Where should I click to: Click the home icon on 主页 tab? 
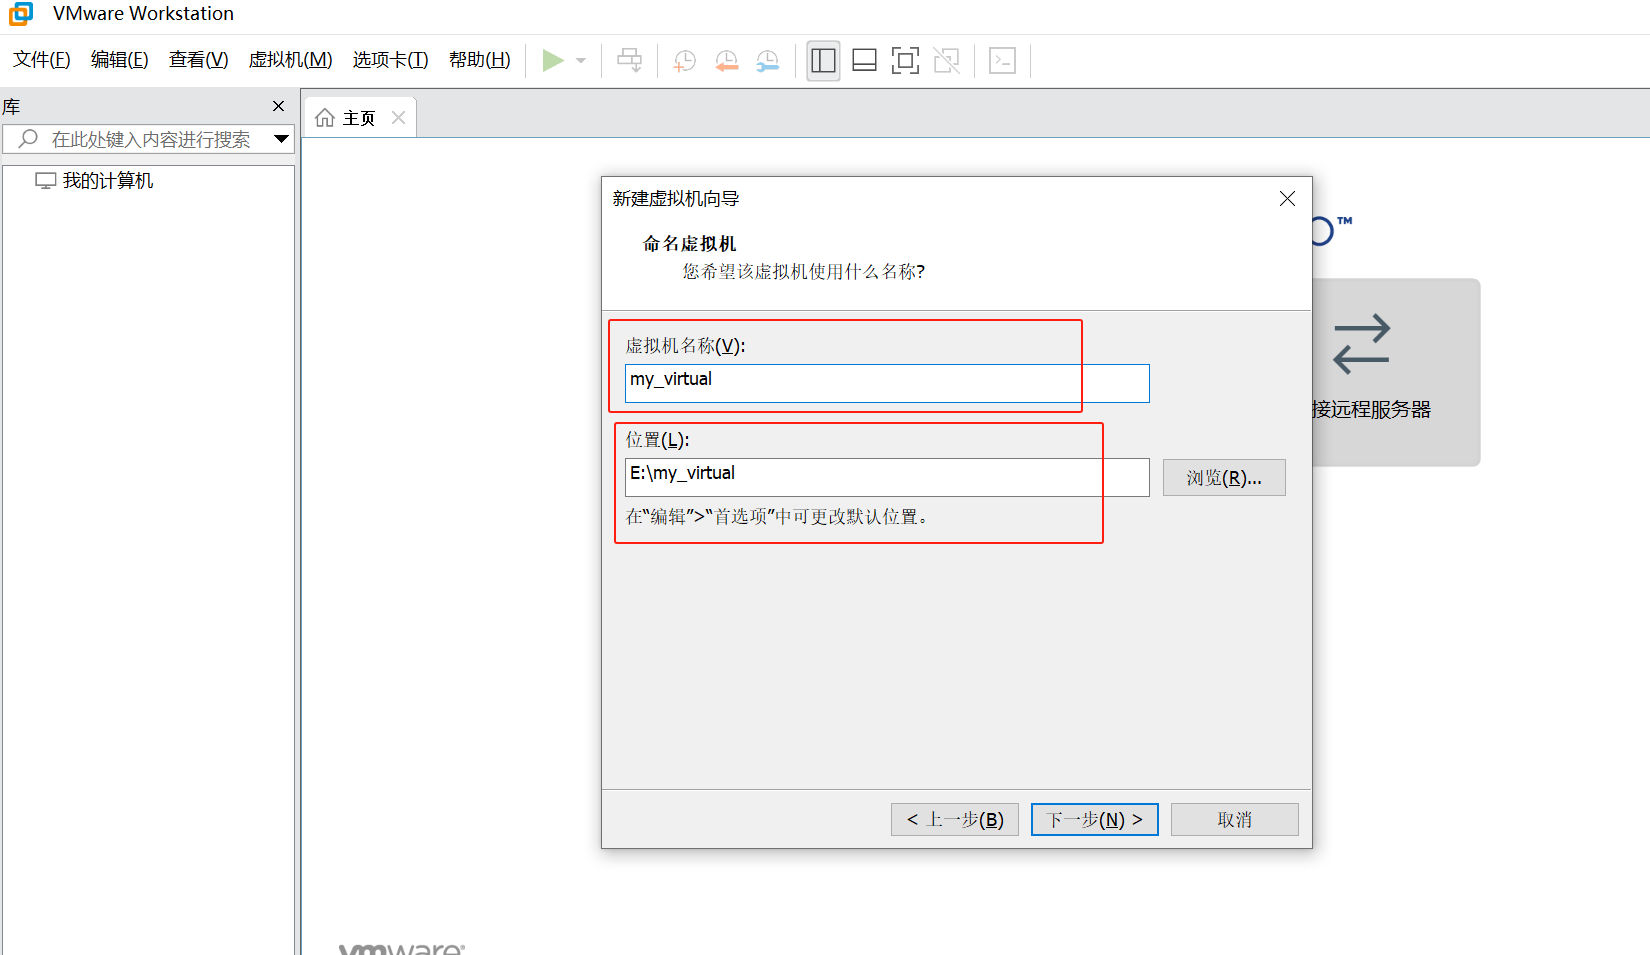pos(325,118)
